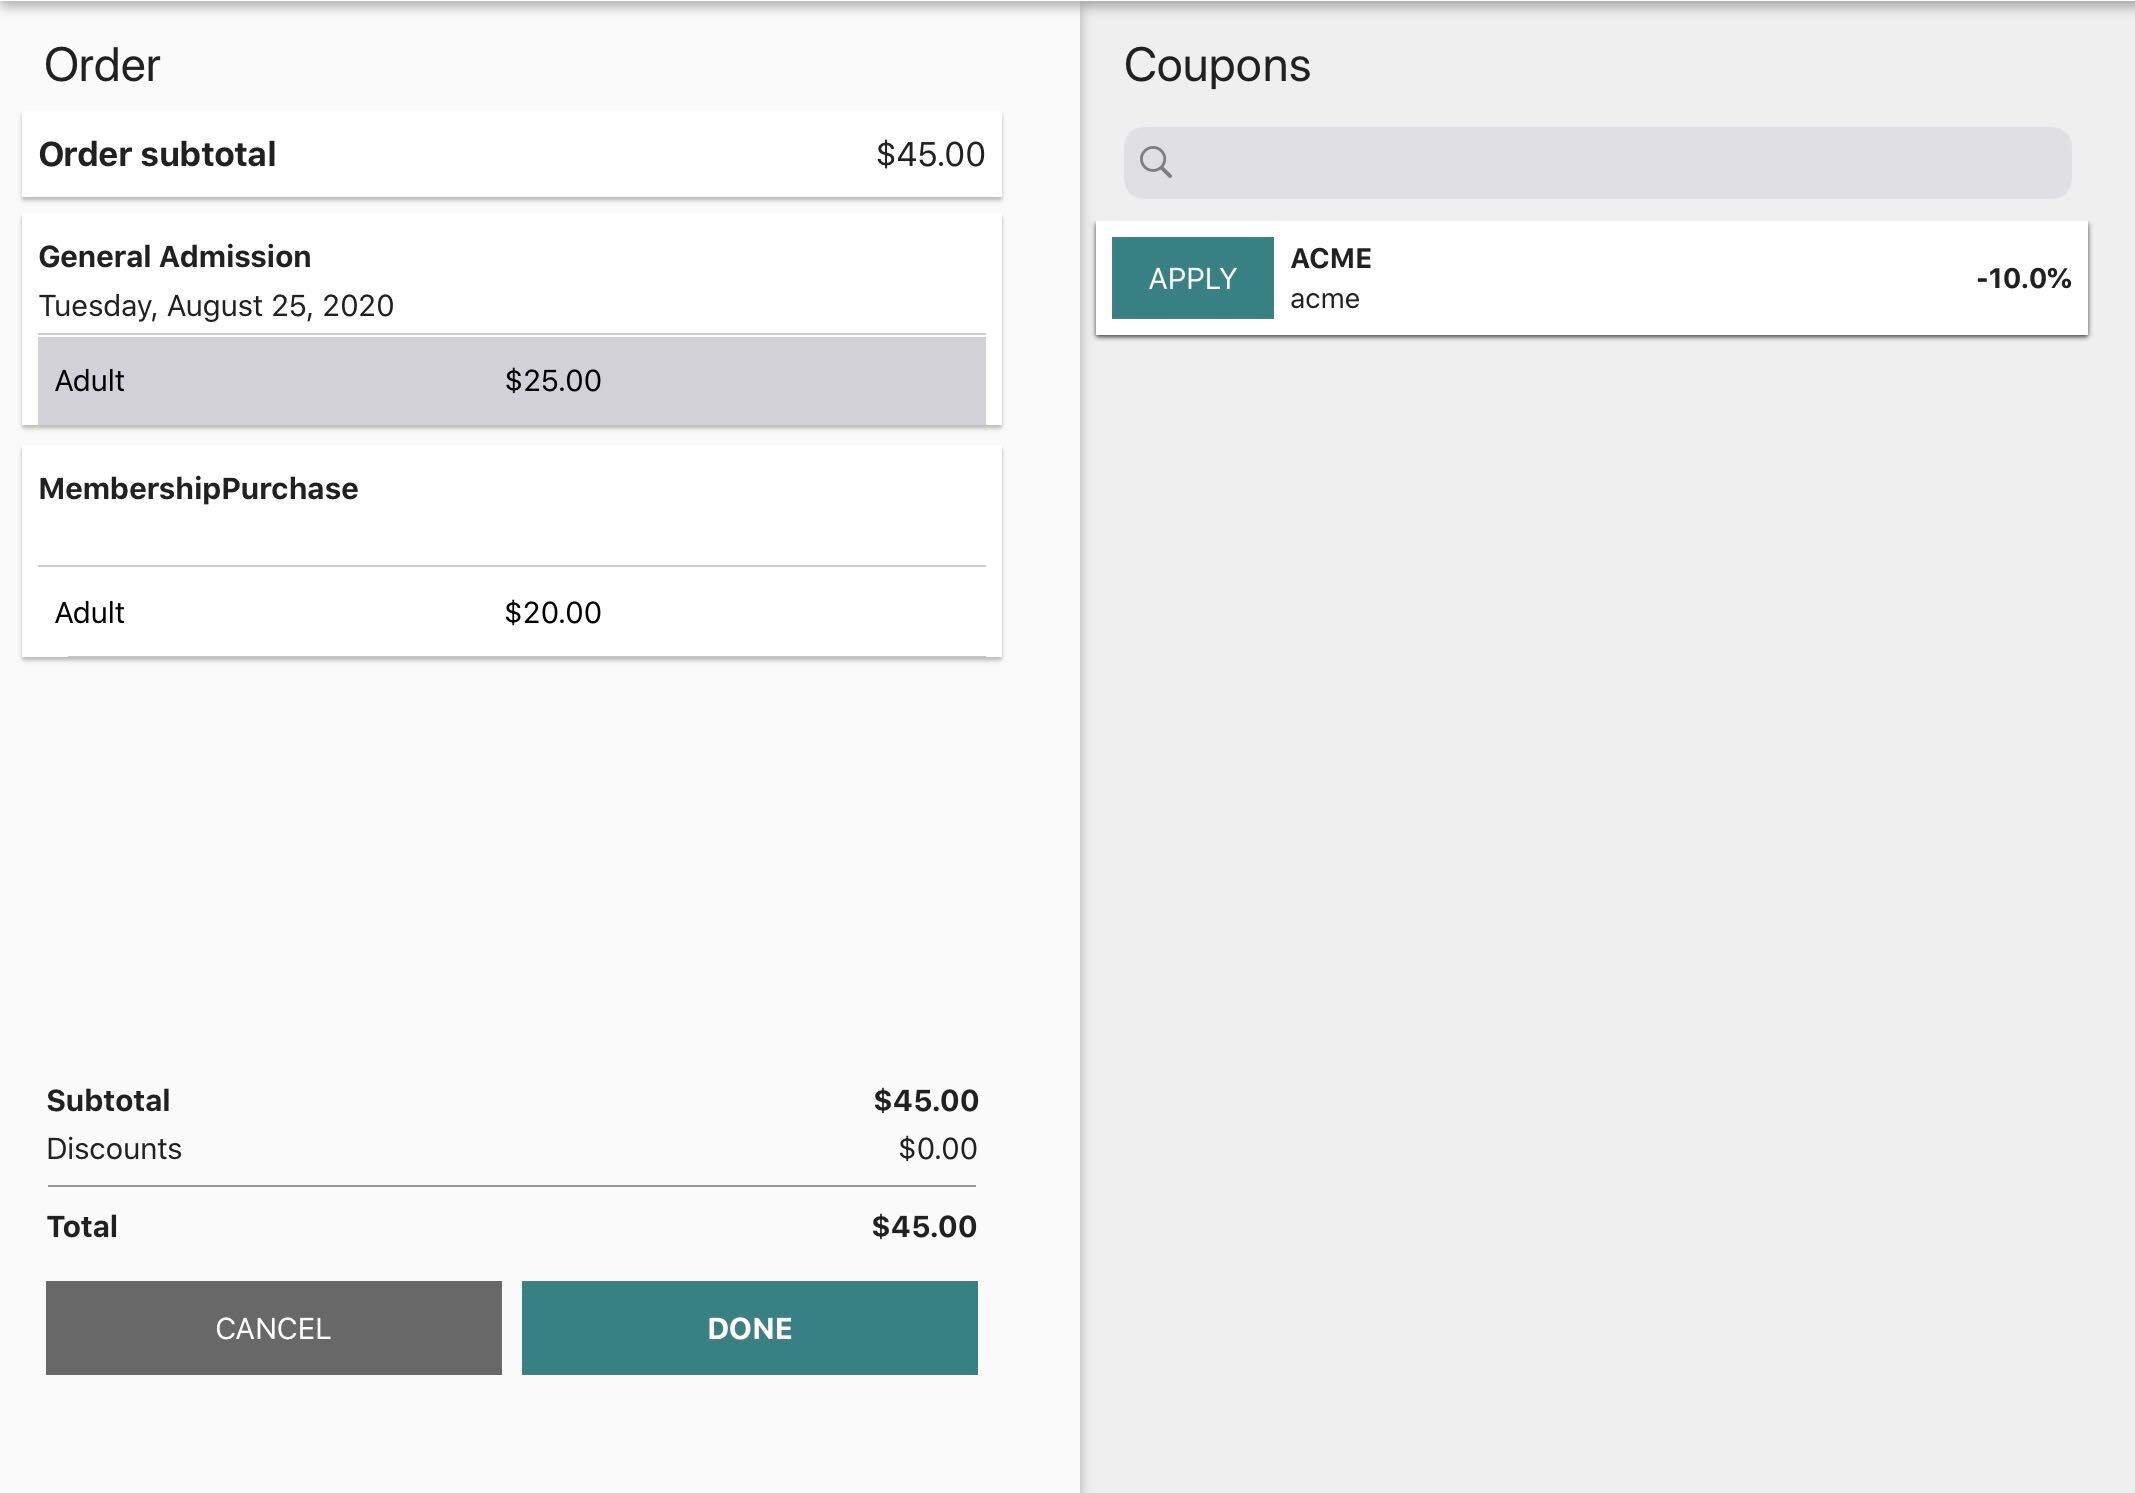Click the MembershipPurchase heading
This screenshot has width=2135, height=1493.
pyautogui.click(x=198, y=489)
